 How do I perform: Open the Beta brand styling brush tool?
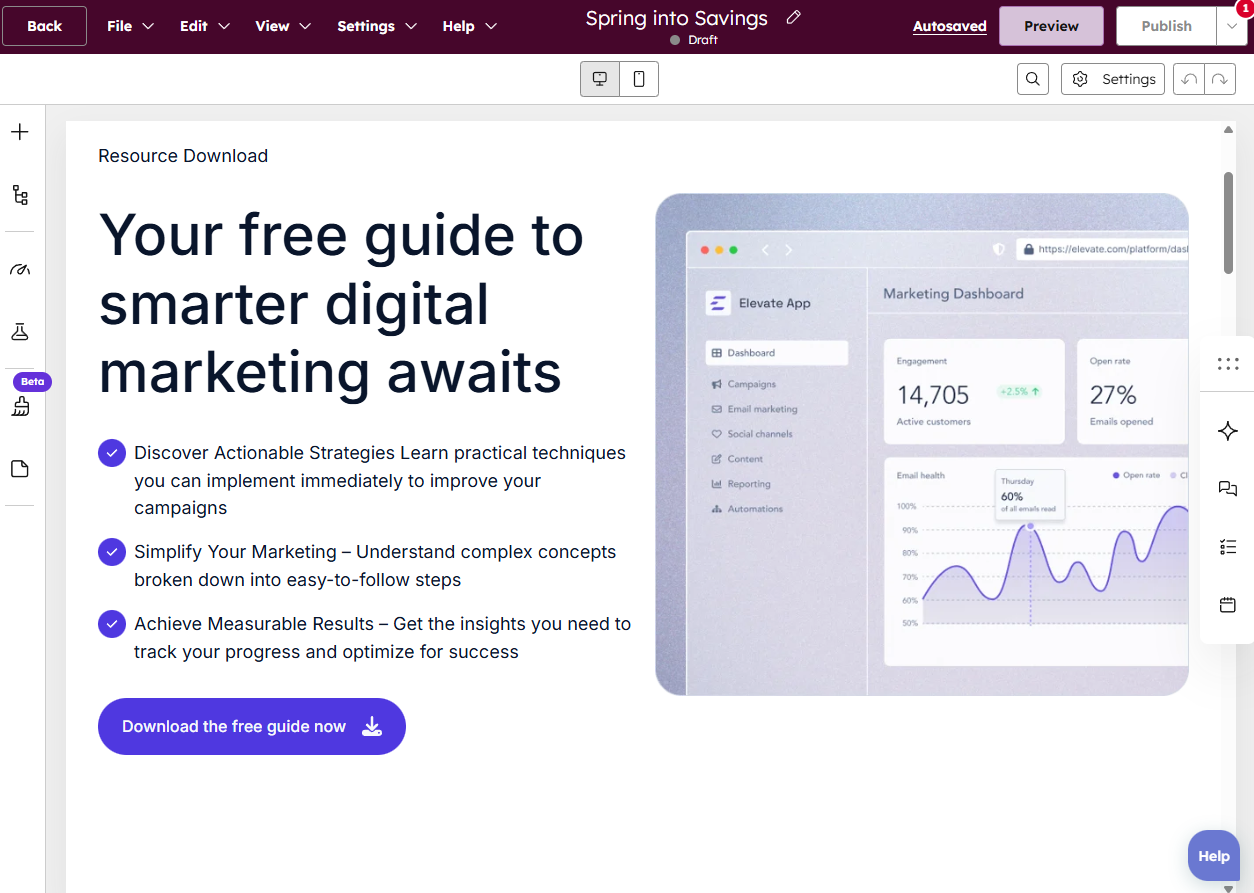(x=19, y=406)
